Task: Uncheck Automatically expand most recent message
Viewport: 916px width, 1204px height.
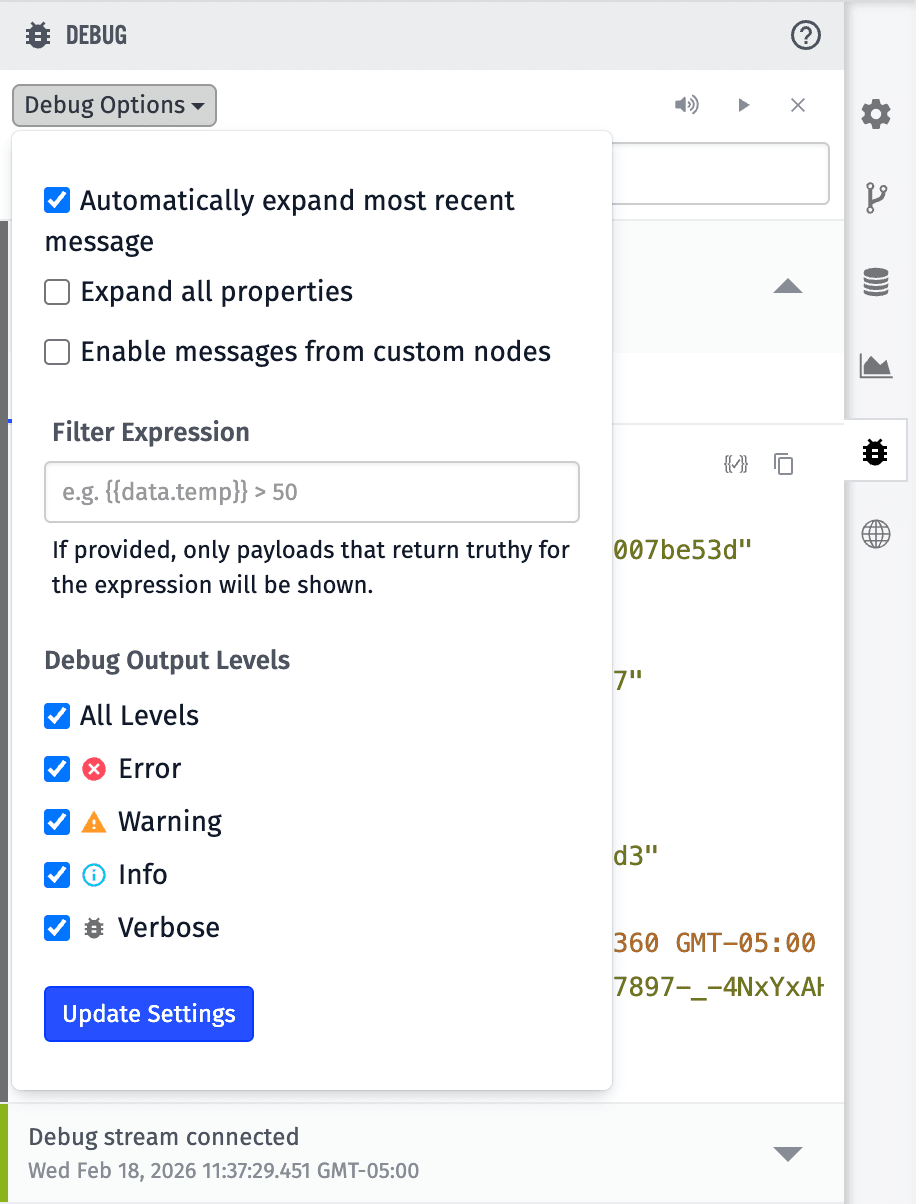Action: click(57, 200)
